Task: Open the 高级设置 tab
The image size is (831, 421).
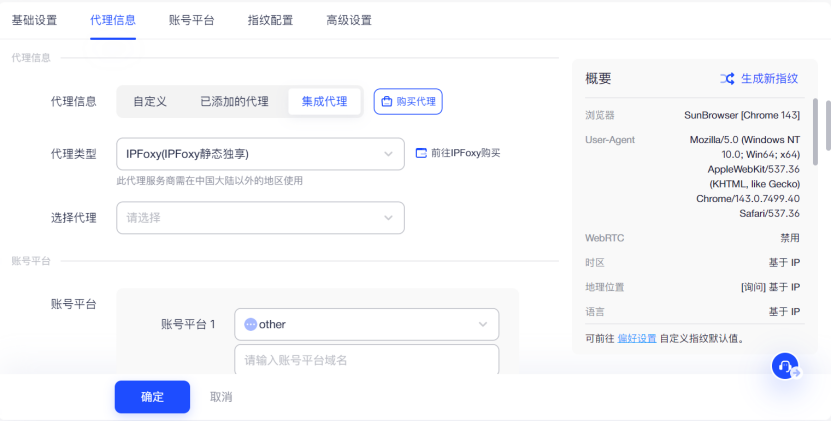Action: tap(349, 20)
